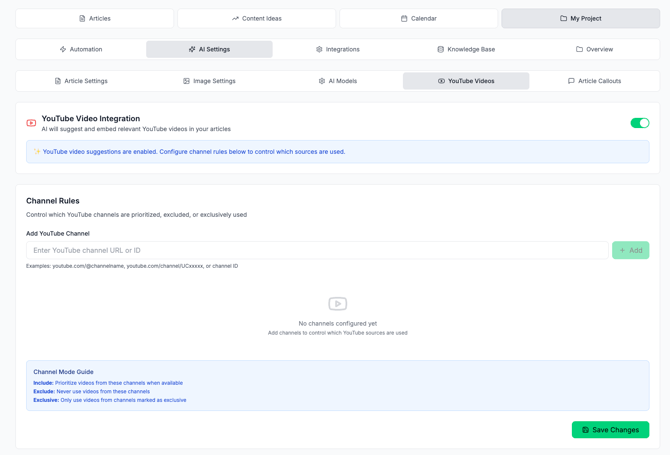Select the My Project tab
The image size is (670, 455).
pyautogui.click(x=580, y=18)
